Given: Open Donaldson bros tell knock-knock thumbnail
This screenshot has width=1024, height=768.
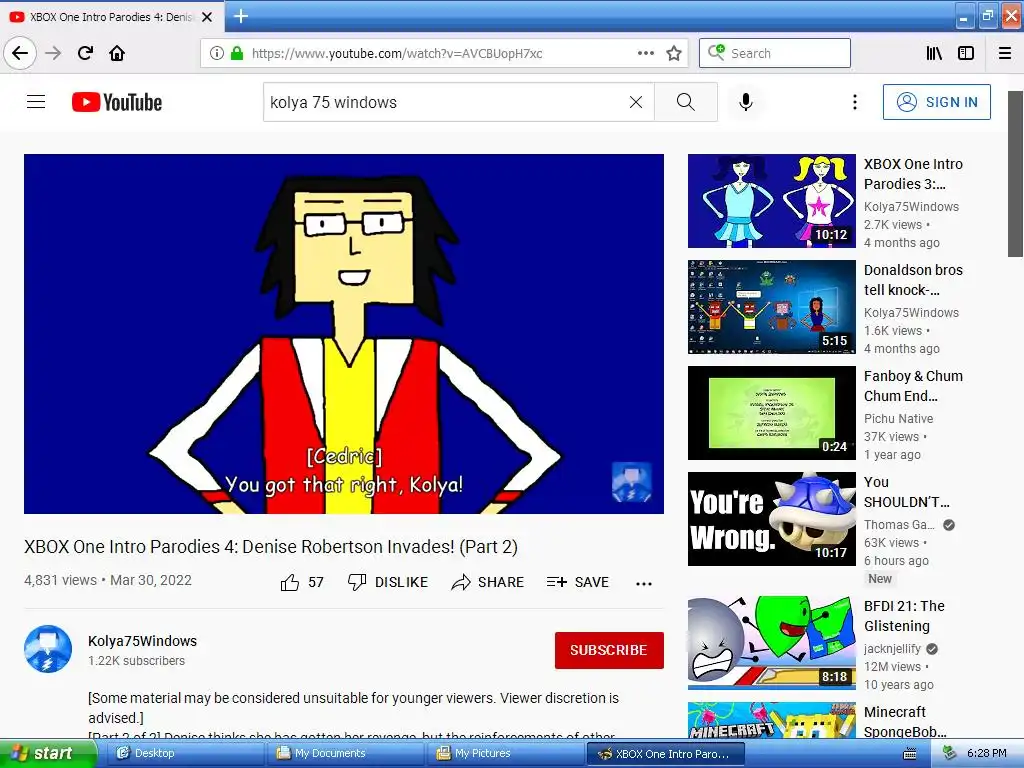Looking at the screenshot, I should point(771,307).
